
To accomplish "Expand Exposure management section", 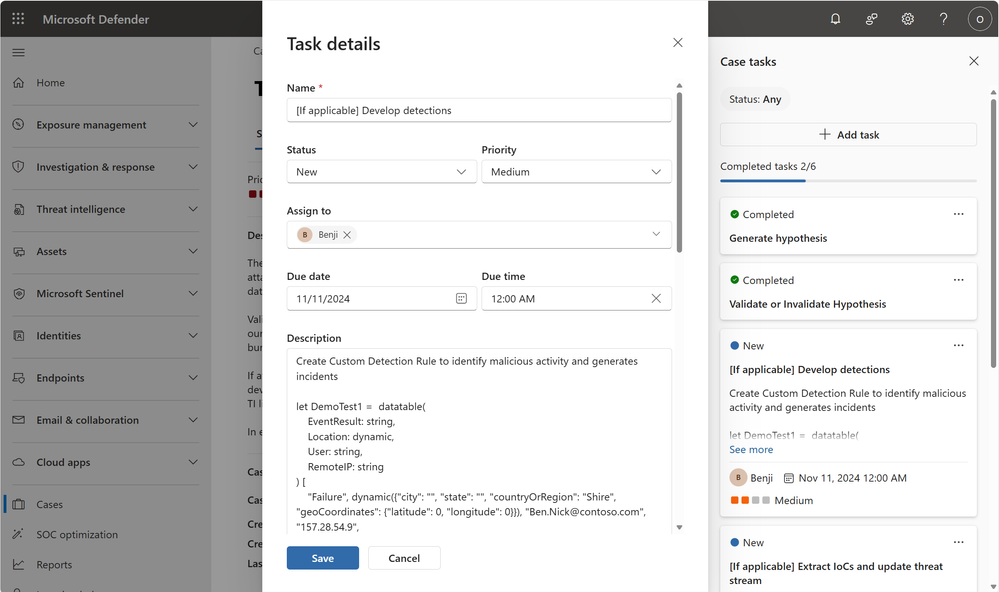I will pos(193,125).
